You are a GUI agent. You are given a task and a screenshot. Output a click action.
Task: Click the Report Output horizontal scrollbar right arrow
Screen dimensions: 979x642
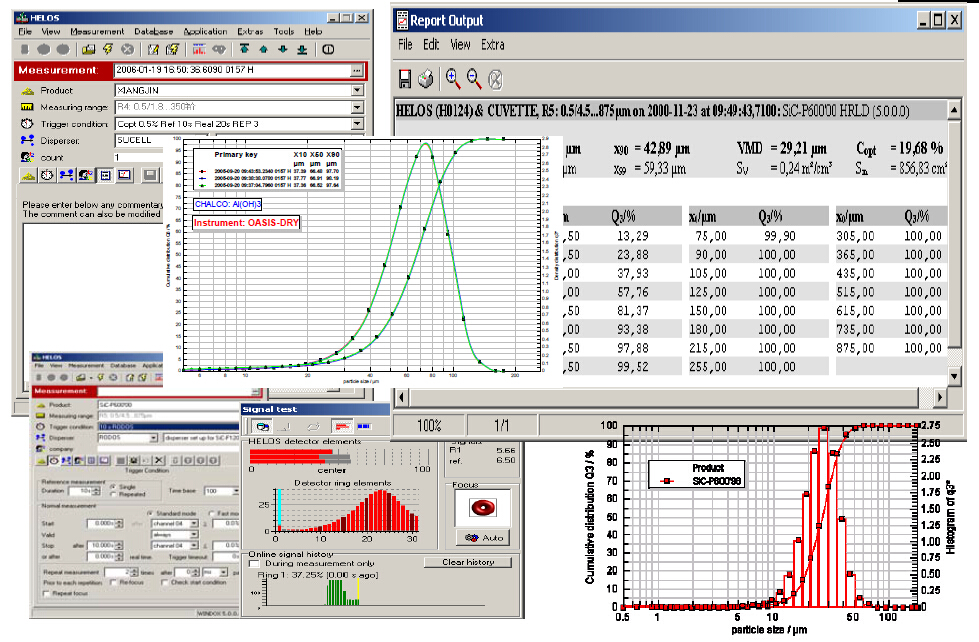tap(940, 397)
